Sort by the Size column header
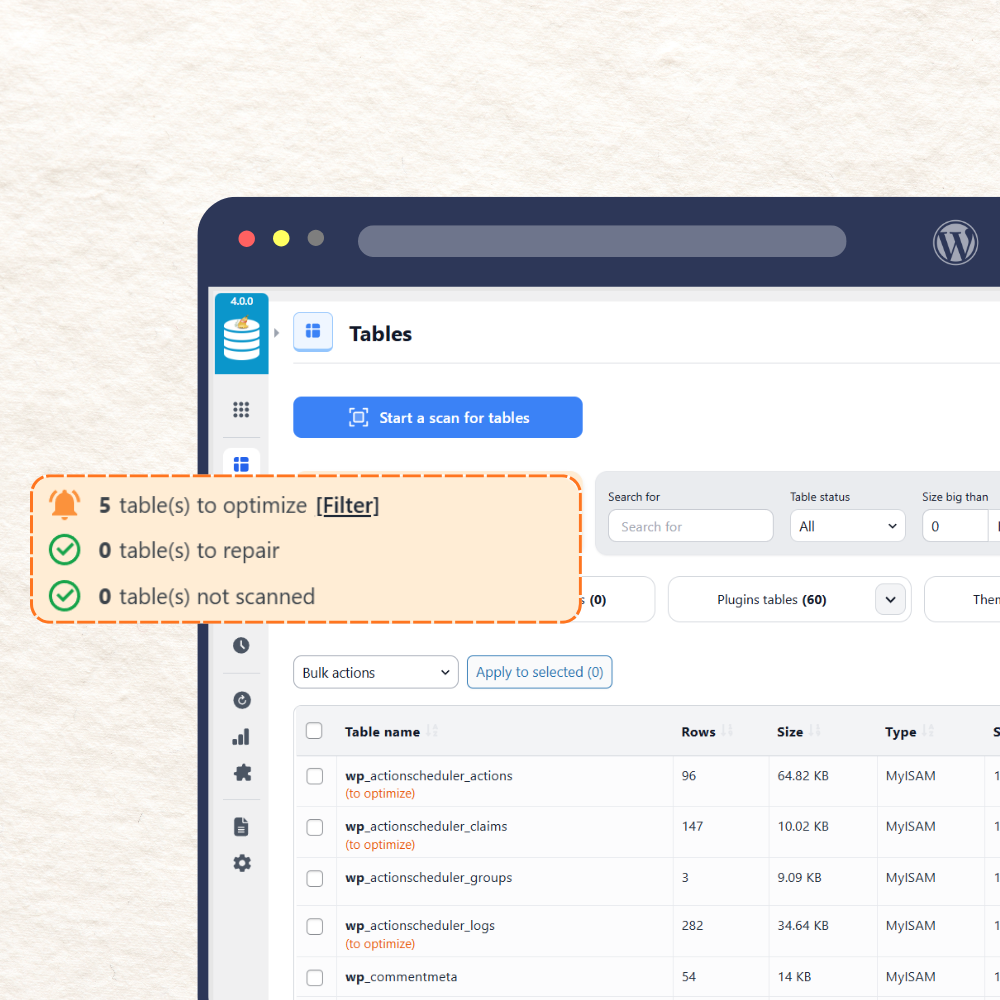 [x=790, y=731]
